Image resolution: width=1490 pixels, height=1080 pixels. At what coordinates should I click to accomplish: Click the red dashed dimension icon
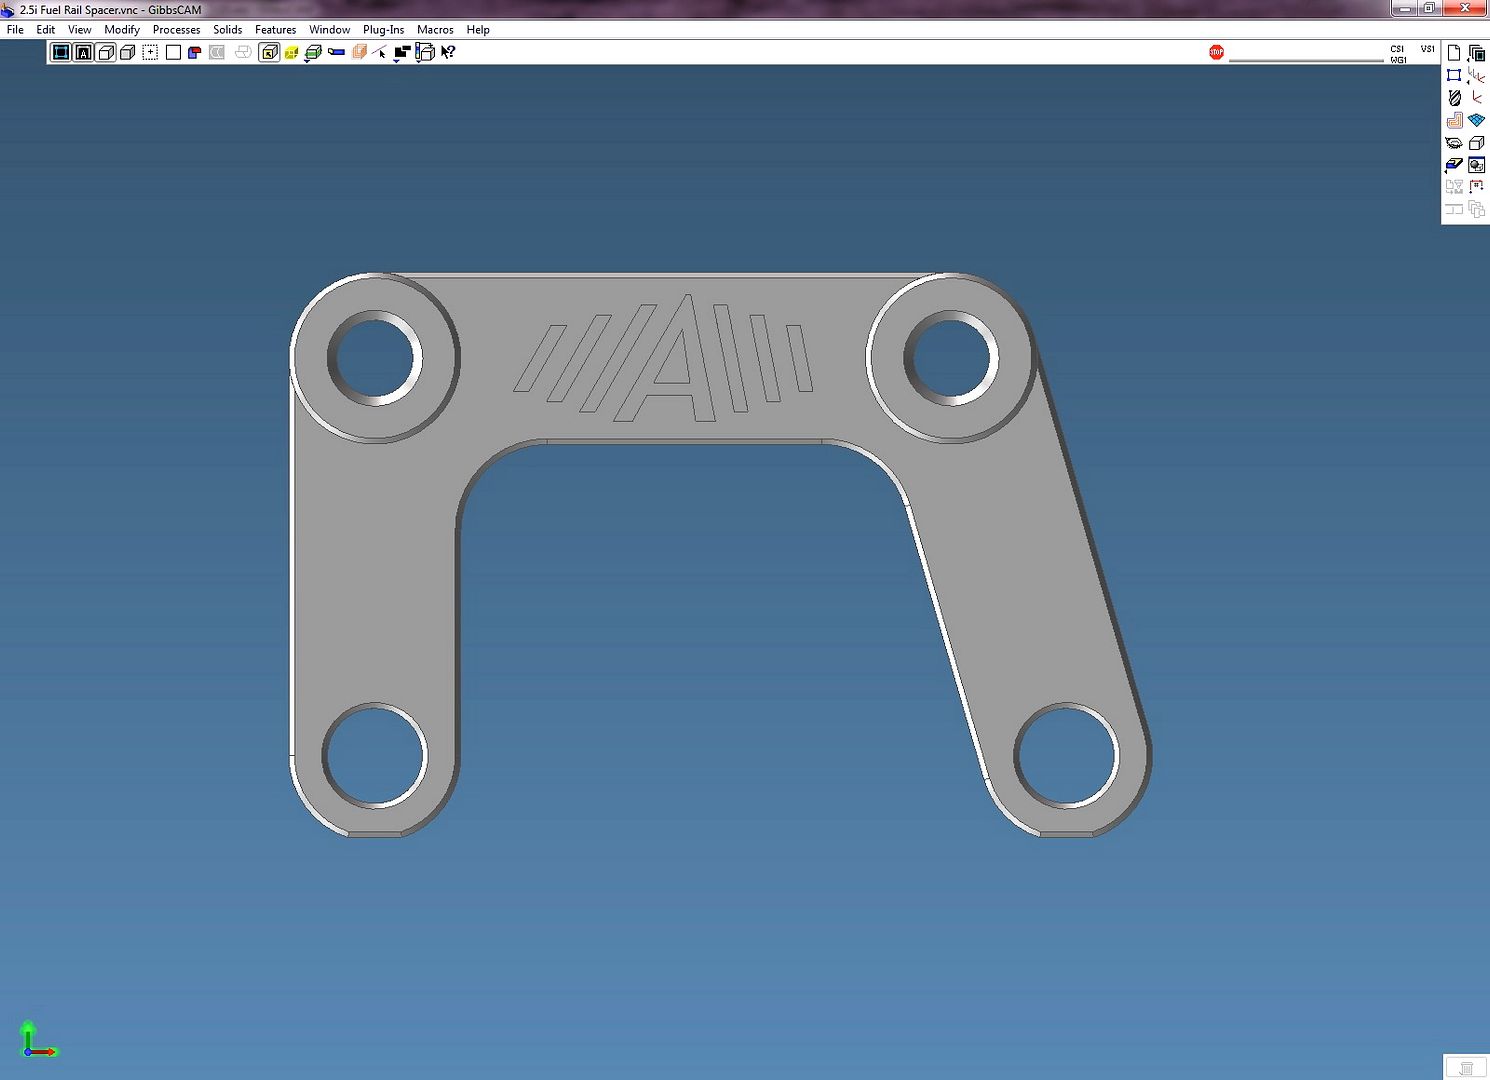[x=1476, y=187]
